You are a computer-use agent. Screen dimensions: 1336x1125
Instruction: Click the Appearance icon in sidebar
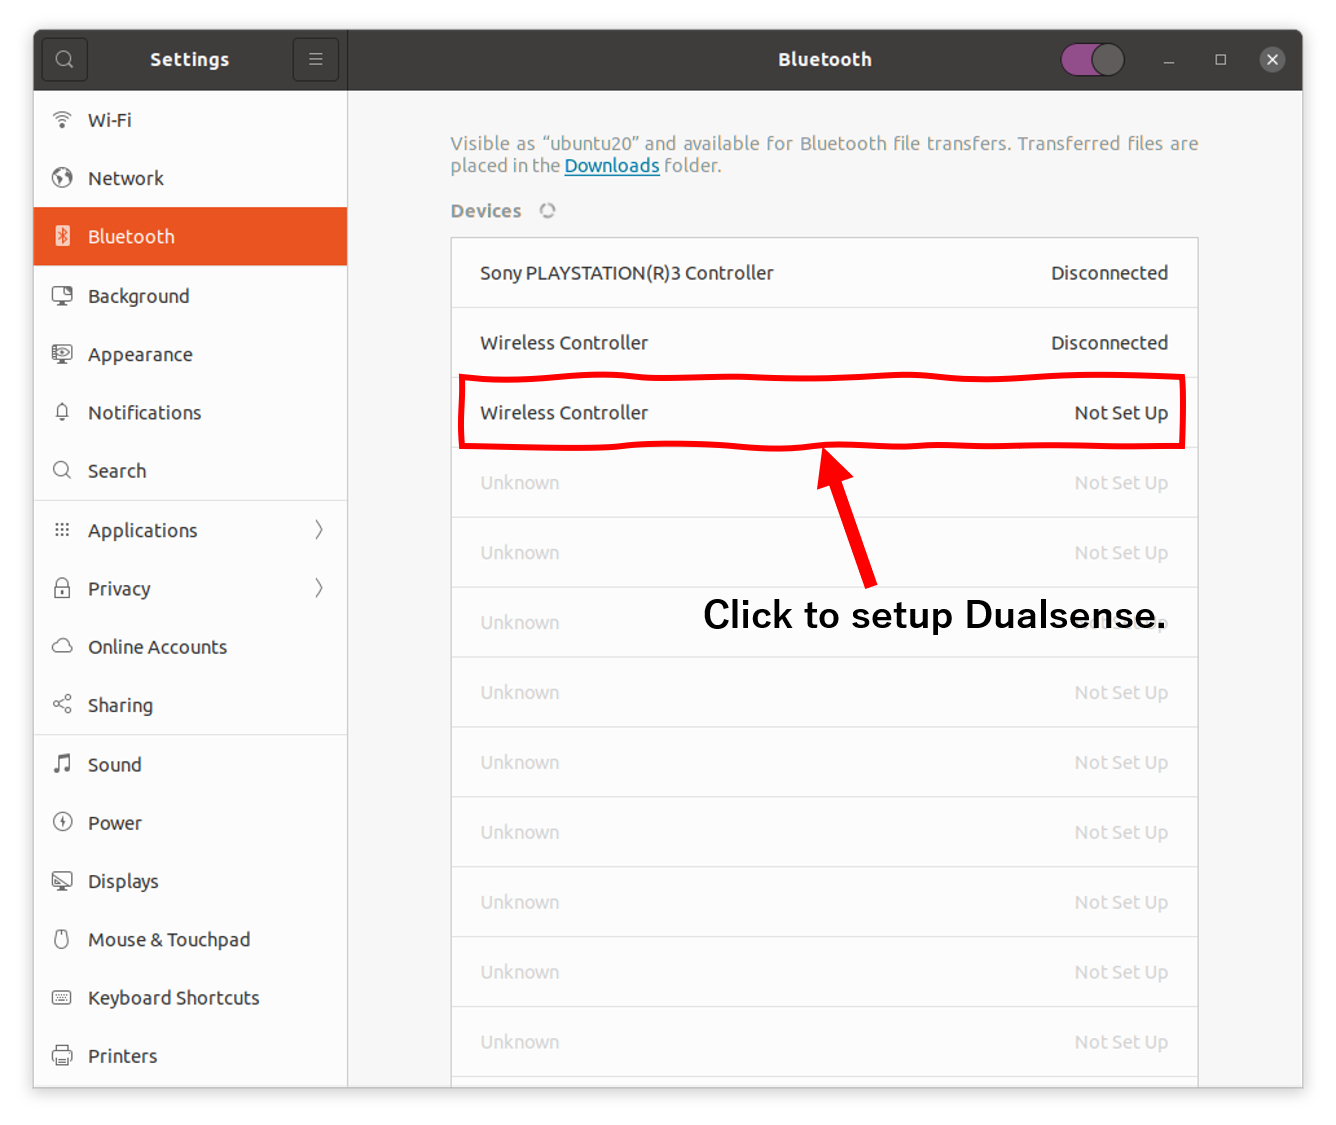click(x=62, y=354)
